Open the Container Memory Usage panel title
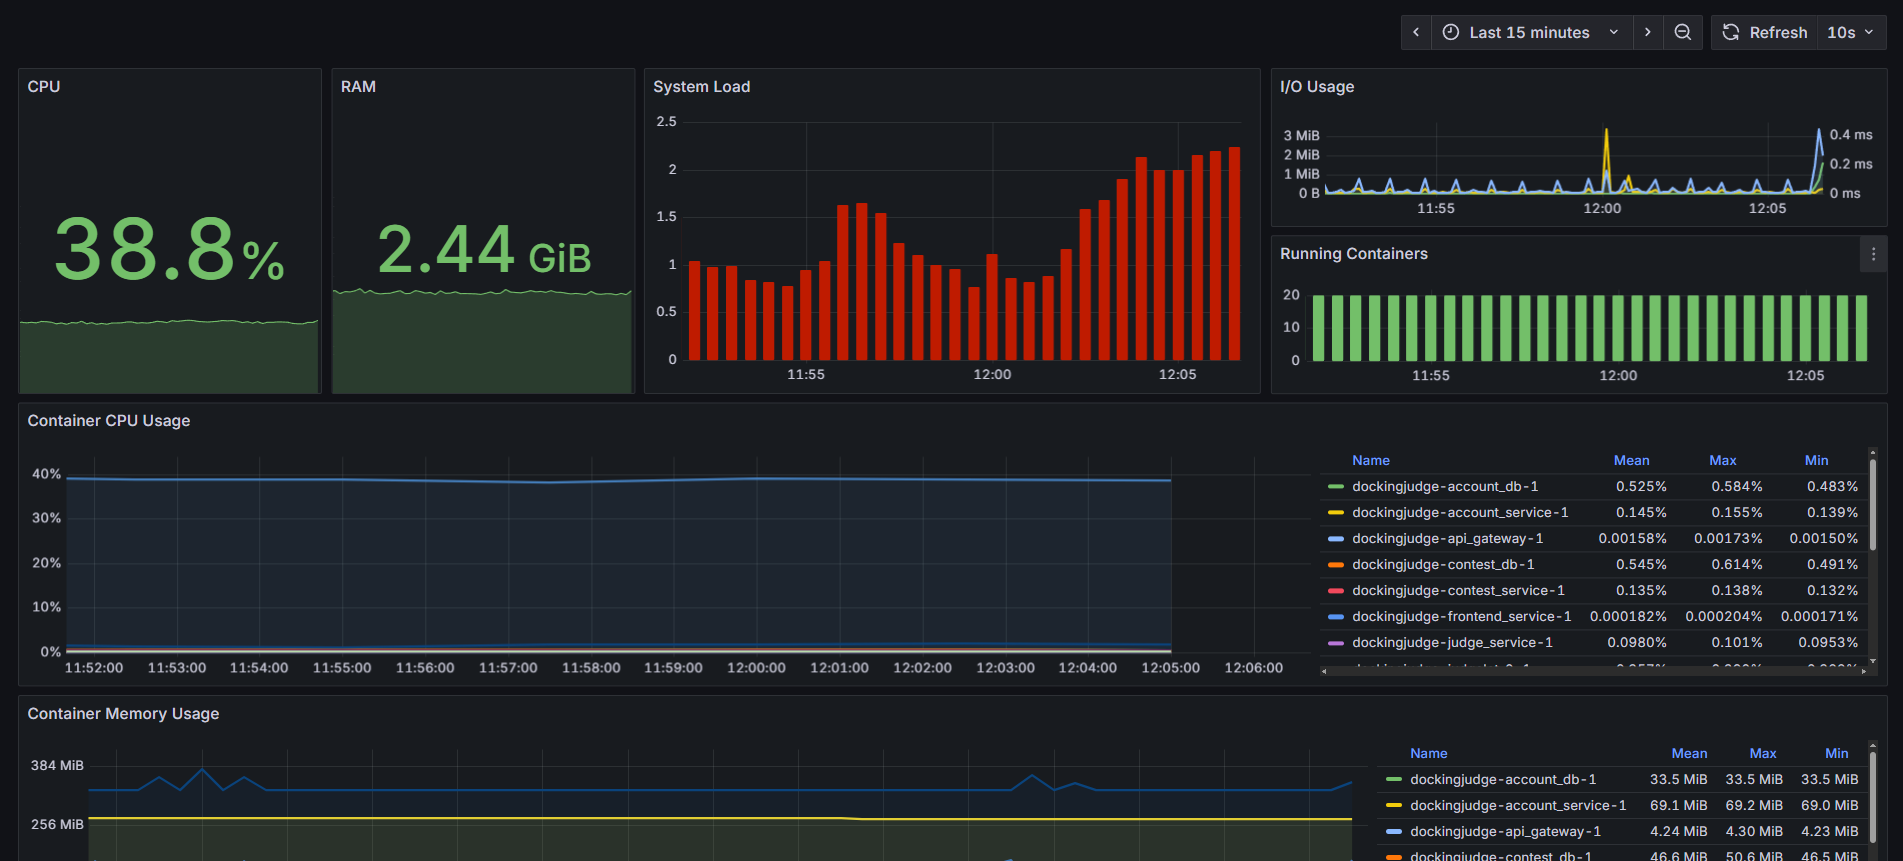 [x=123, y=714]
